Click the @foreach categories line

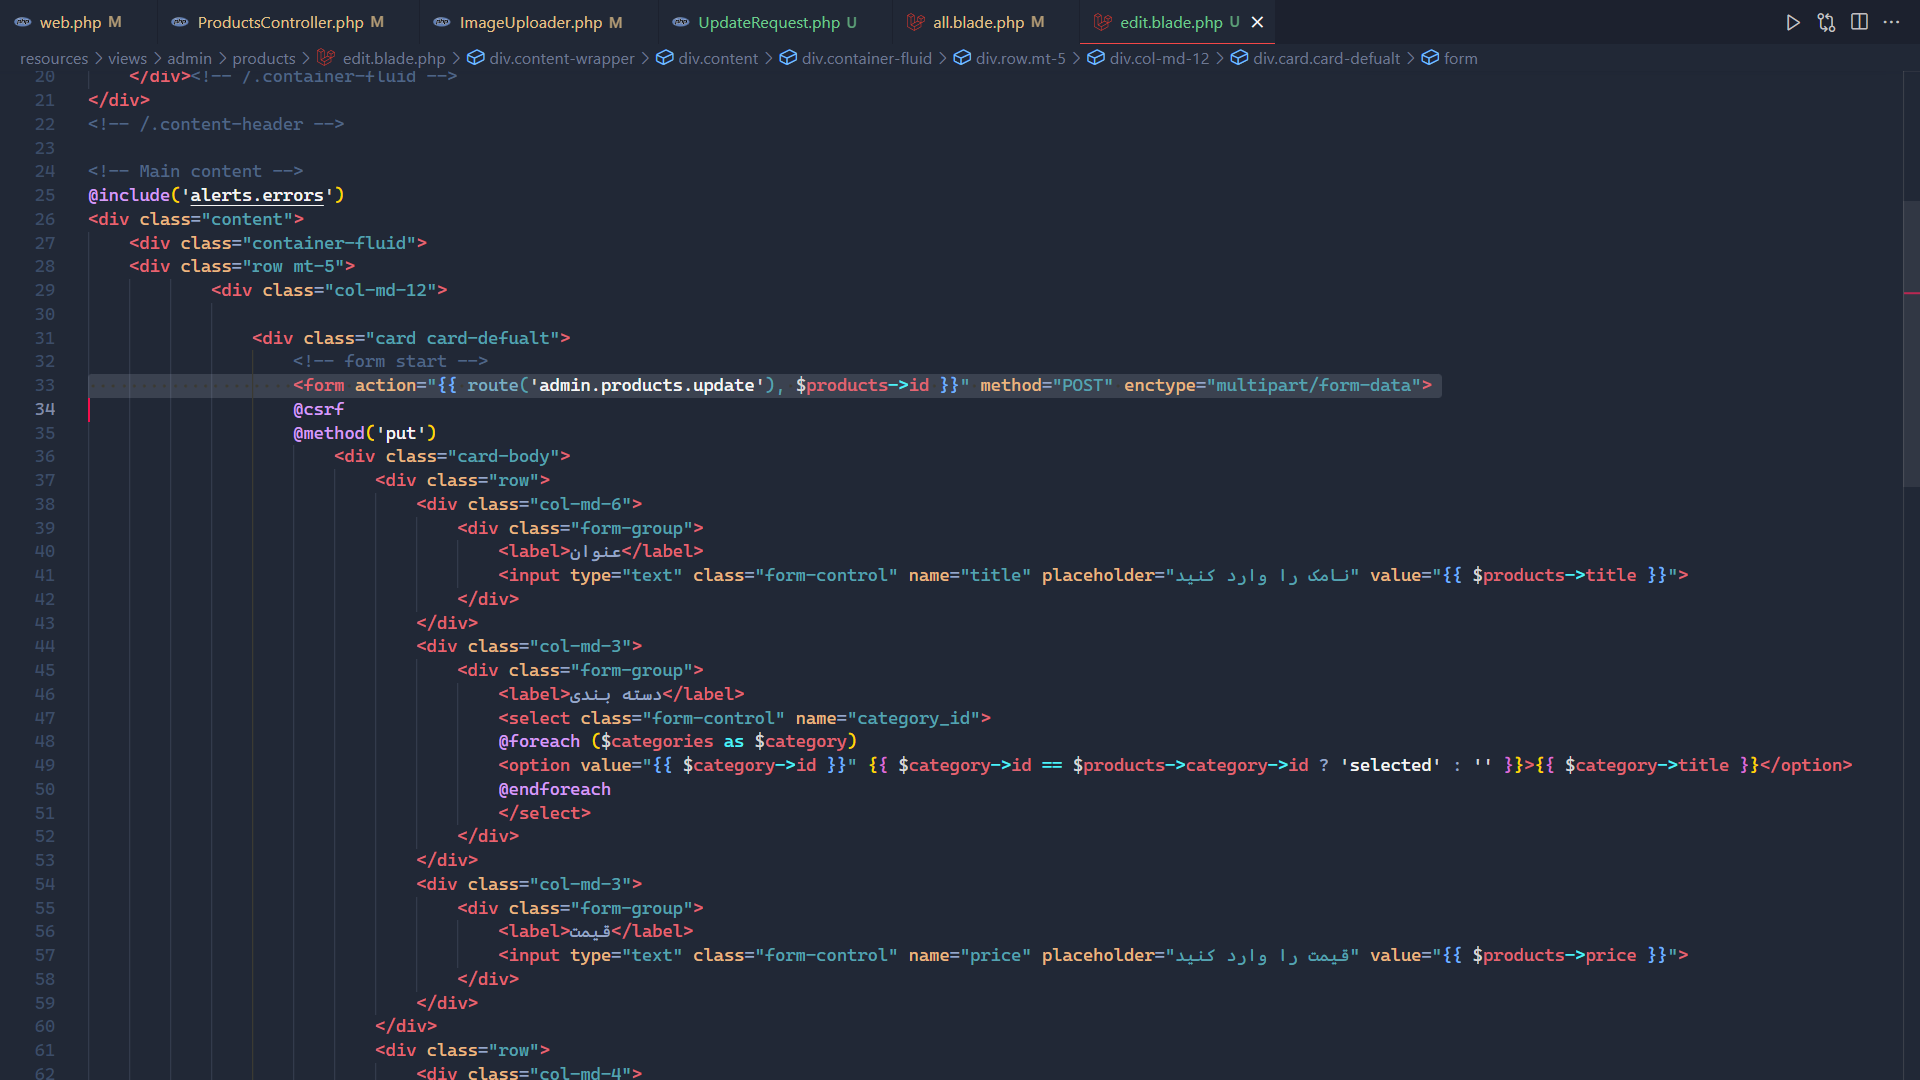point(678,741)
